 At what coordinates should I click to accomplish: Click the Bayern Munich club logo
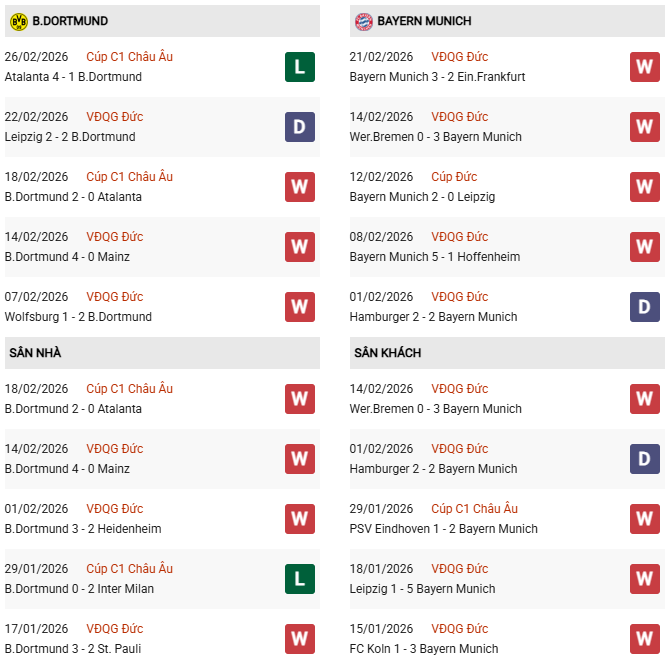(x=363, y=21)
